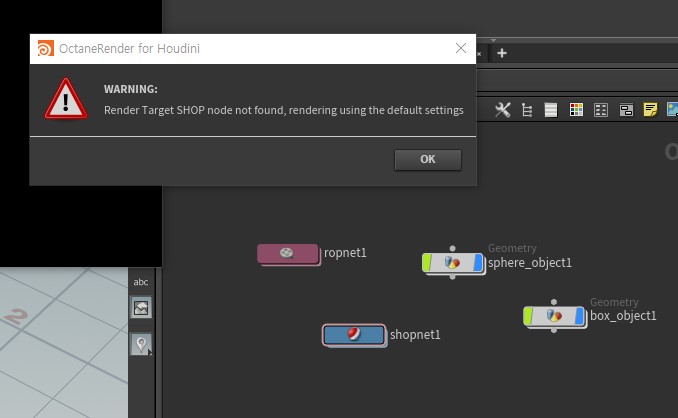This screenshot has height=418, width=678.
Task: Click the sphere_object1 top input connector
Action: click(452, 249)
